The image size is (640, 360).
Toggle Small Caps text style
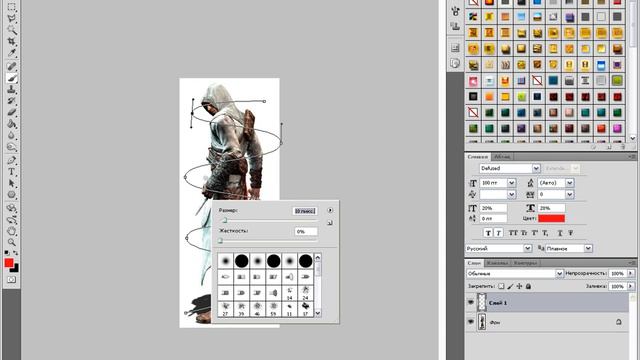tap(524, 233)
